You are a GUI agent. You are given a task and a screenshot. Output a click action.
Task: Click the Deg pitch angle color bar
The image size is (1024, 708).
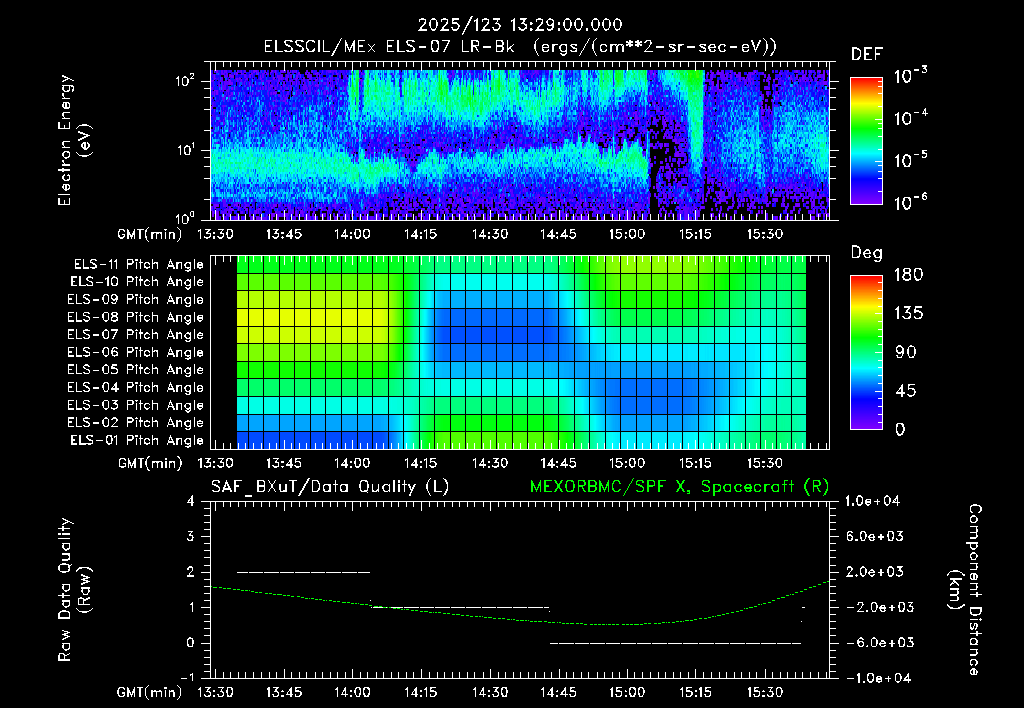[867, 352]
